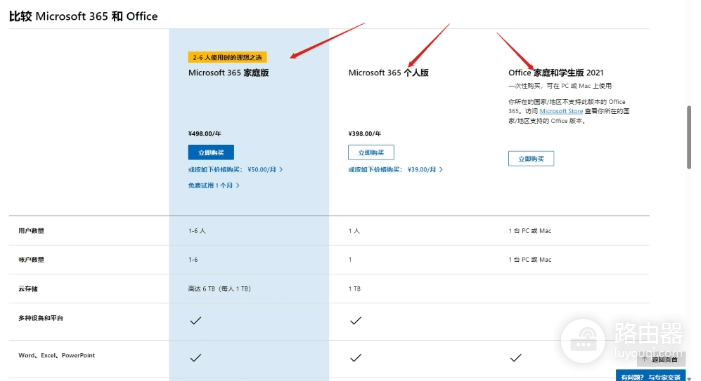Click the 高达 6 TB (每人 1 TB) cell
The width and height of the screenshot is (701, 381).
pos(220,289)
